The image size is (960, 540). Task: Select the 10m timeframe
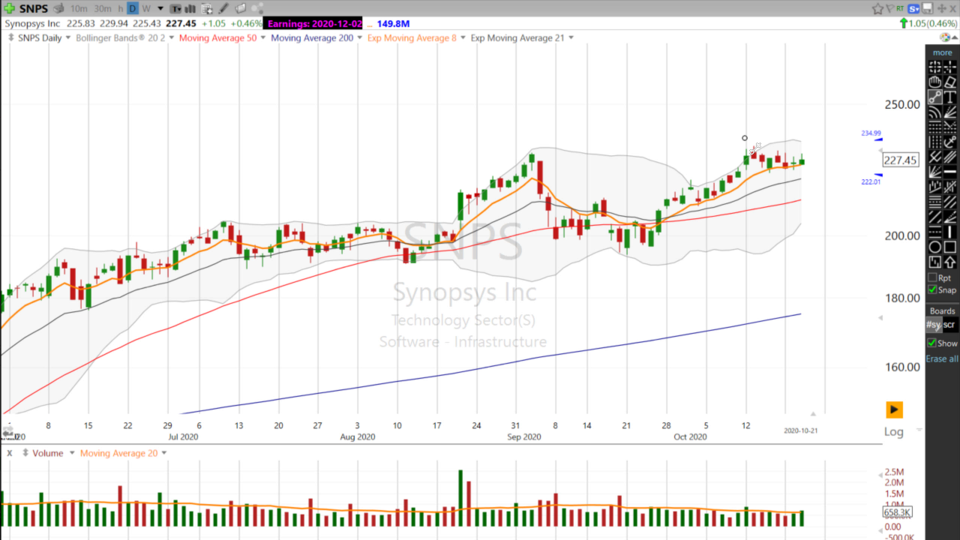pyautogui.click(x=79, y=9)
